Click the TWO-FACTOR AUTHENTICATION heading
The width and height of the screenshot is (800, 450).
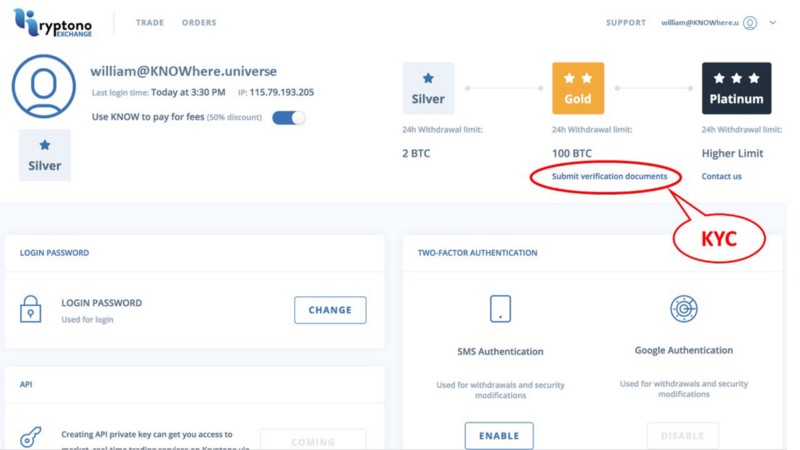point(477,253)
